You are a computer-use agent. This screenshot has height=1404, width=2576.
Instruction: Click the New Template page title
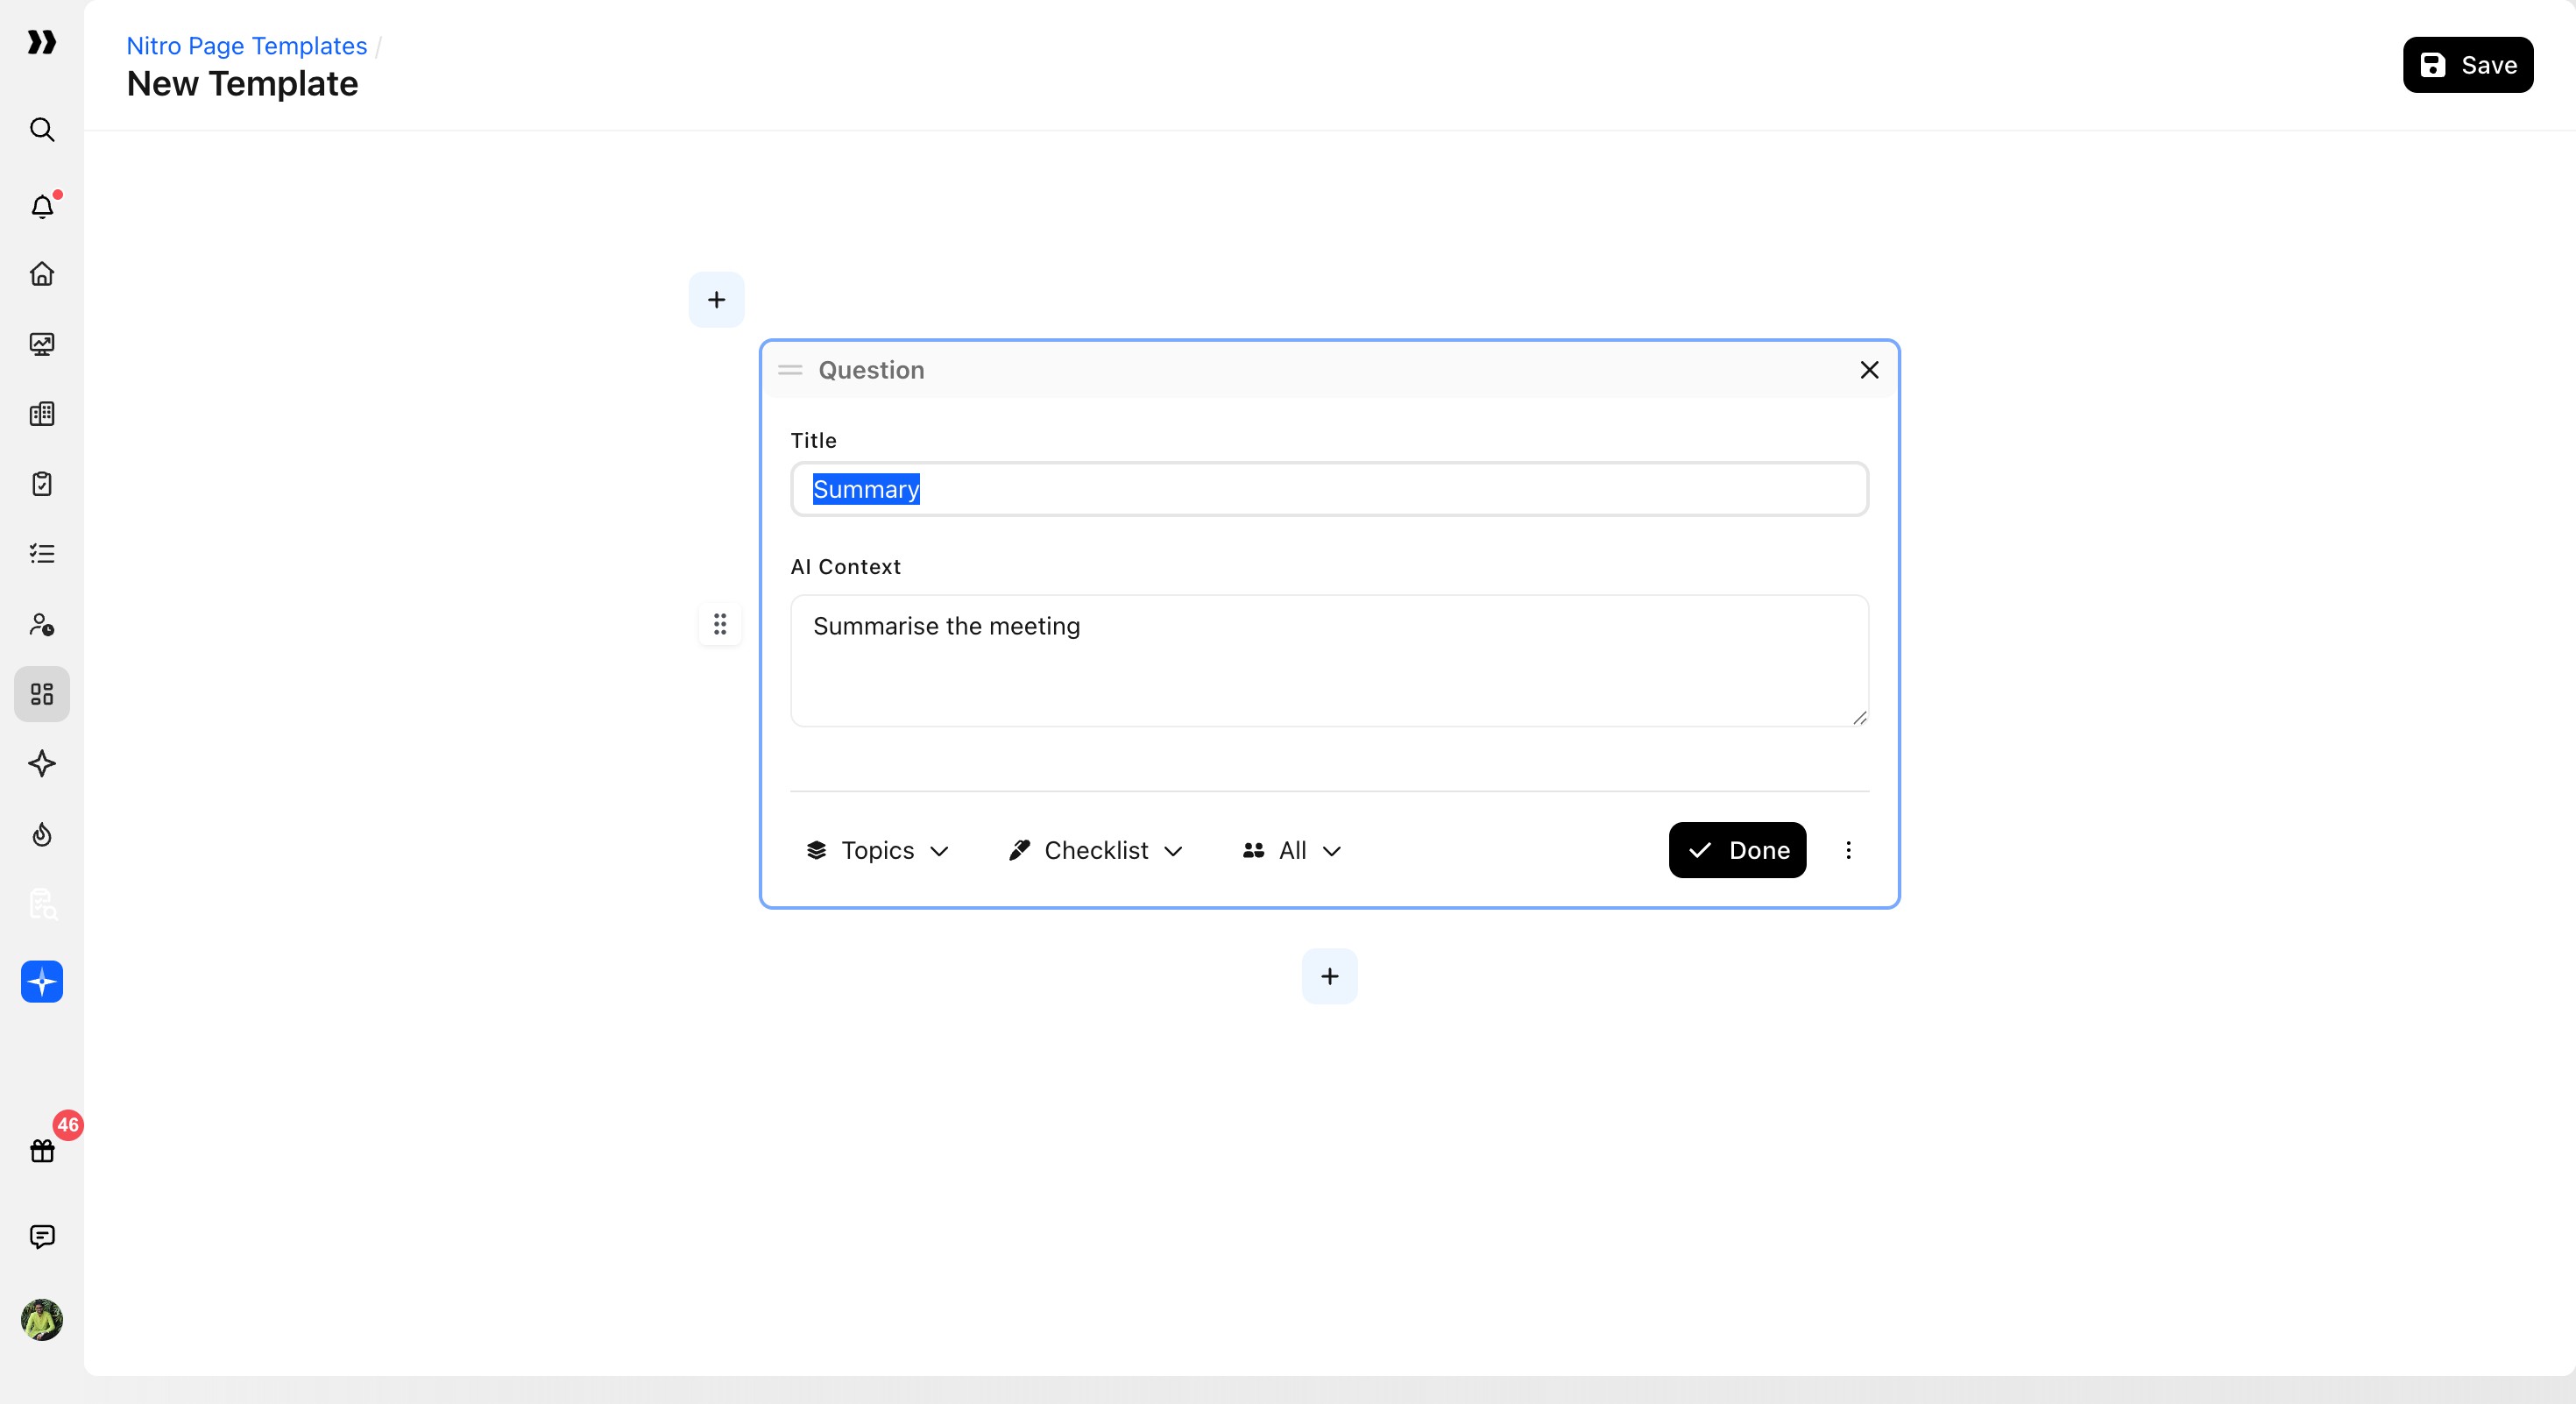(x=242, y=84)
